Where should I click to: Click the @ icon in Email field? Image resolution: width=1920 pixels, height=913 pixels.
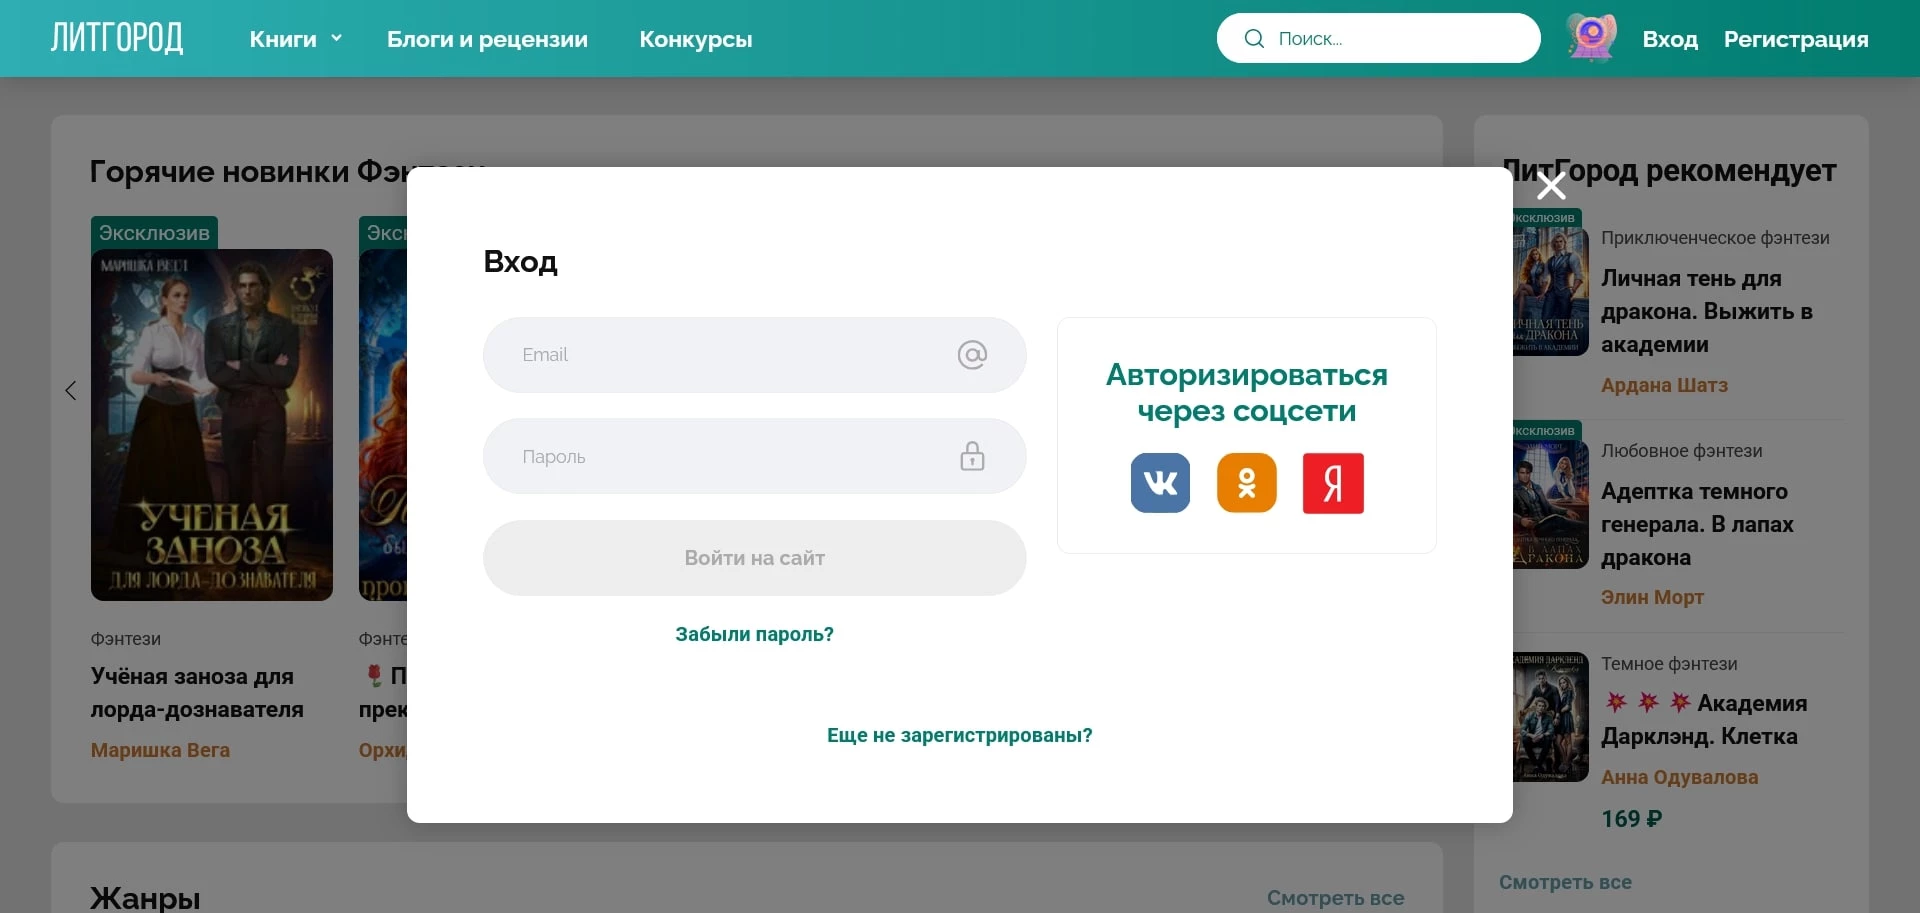(x=972, y=355)
